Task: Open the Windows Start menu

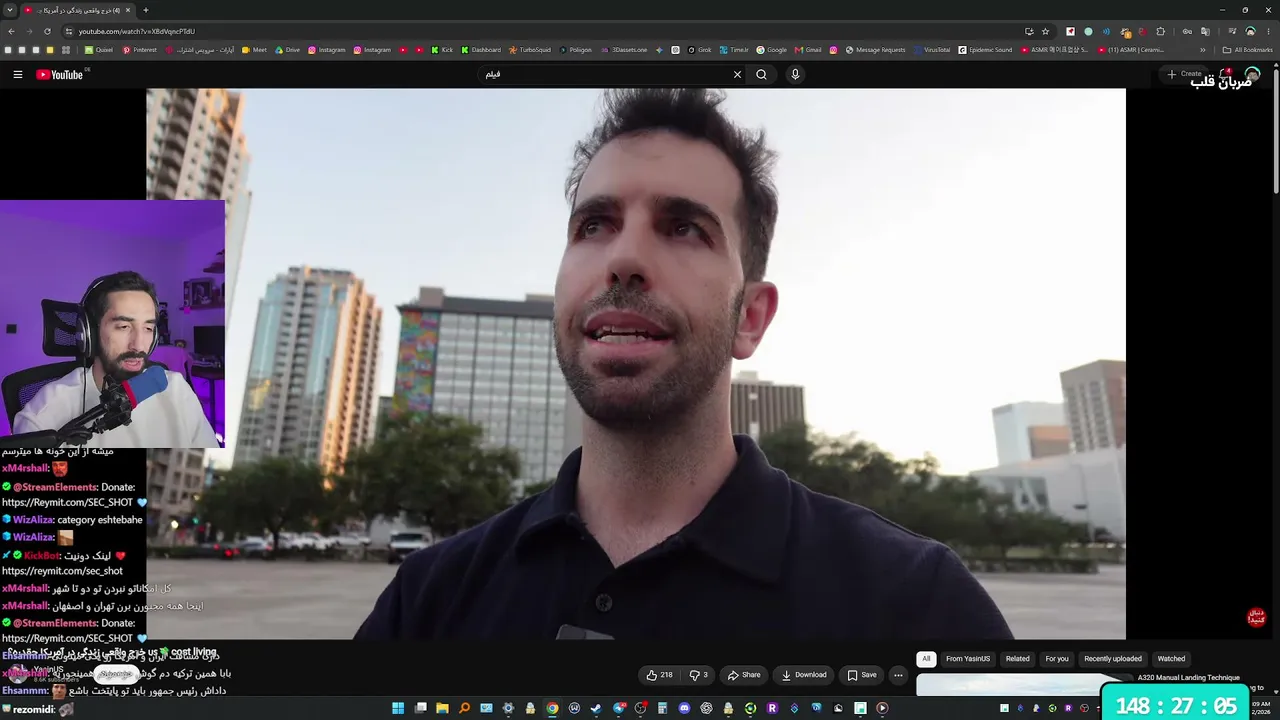Action: pos(398,708)
